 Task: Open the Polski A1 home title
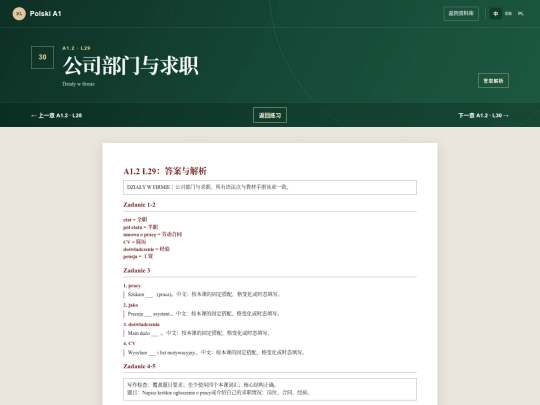point(45,14)
